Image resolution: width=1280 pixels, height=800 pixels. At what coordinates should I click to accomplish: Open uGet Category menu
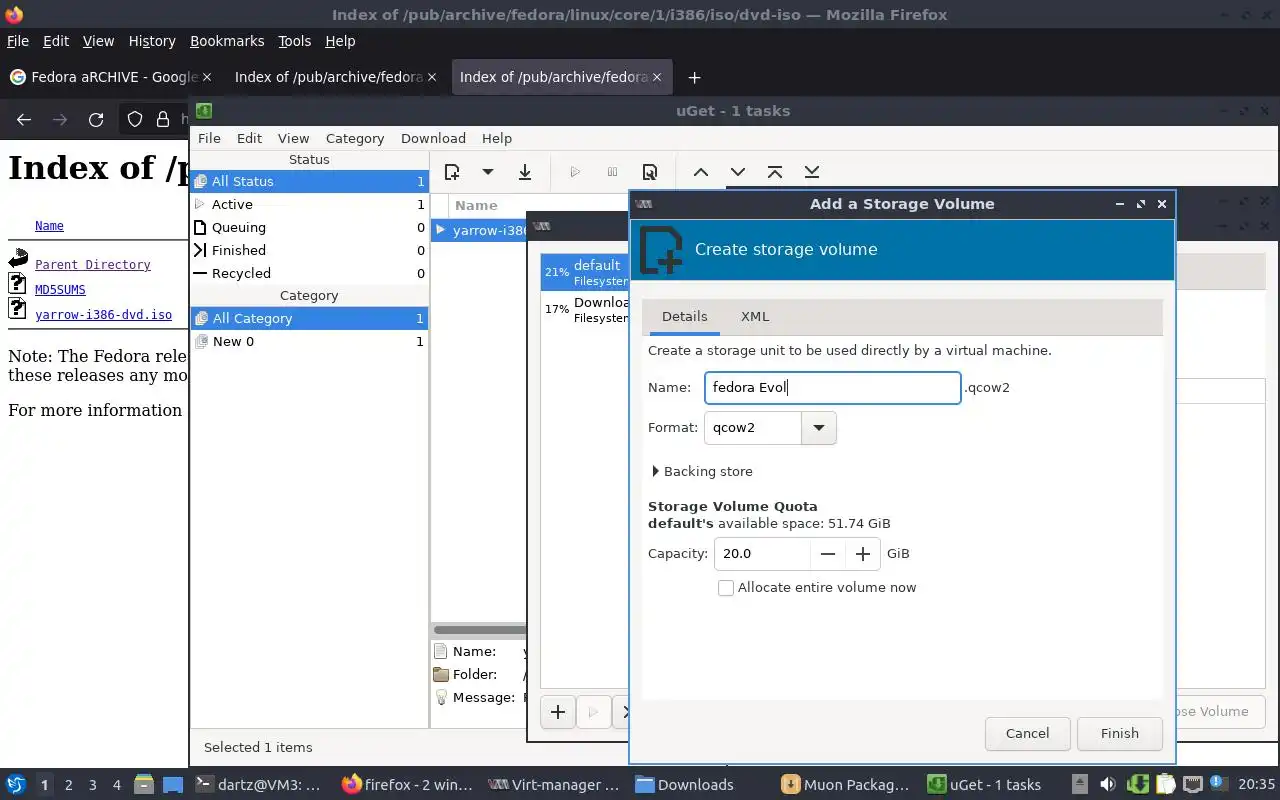click(x=355, y=138)
